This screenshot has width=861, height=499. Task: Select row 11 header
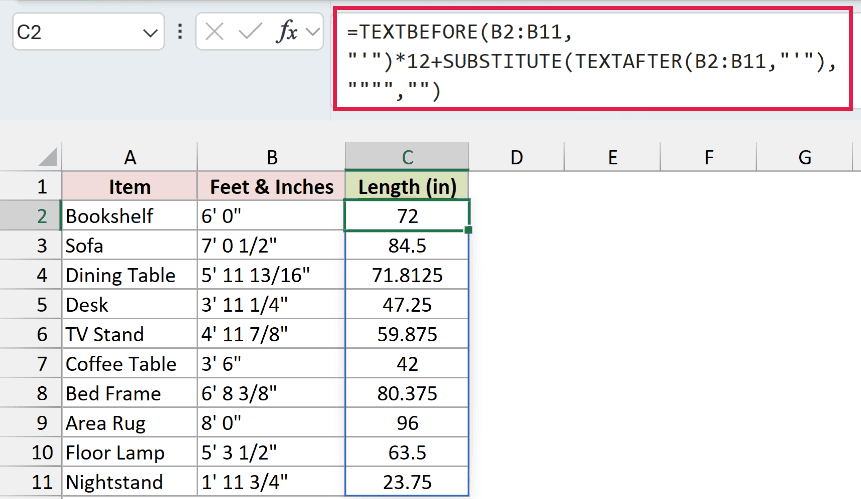tap(31, 482)
